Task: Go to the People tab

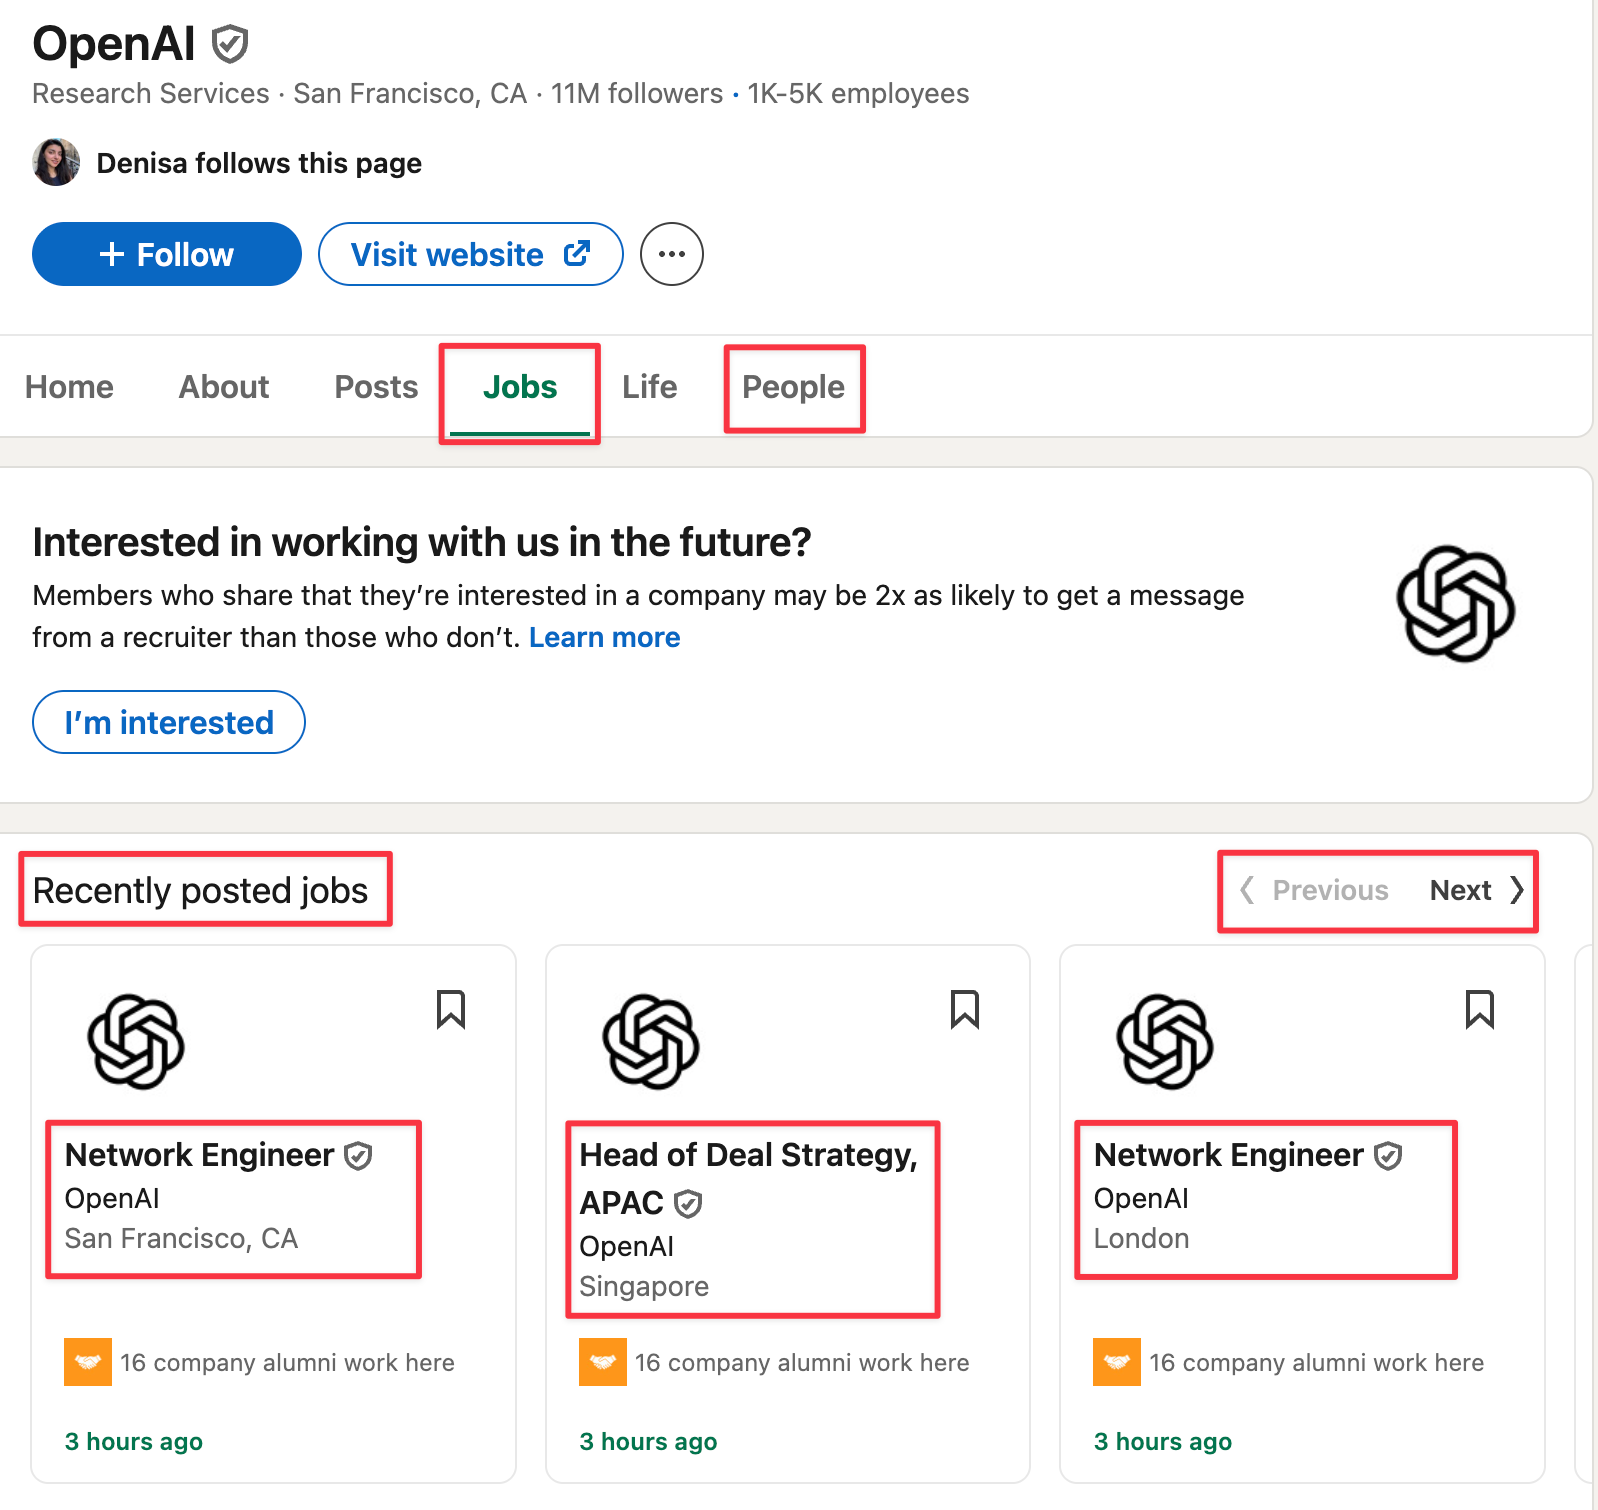Action: tap(794, 387)
